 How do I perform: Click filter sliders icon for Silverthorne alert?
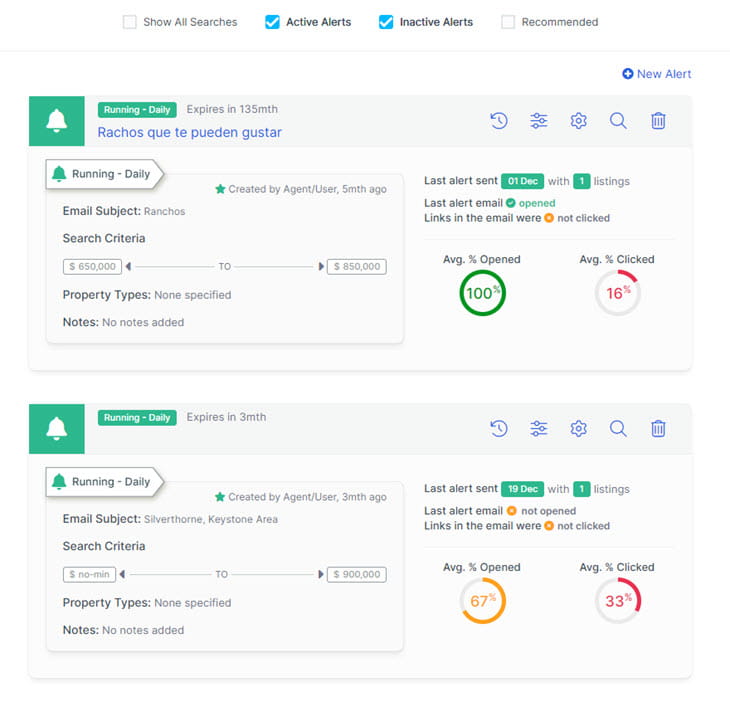[539, 429]
